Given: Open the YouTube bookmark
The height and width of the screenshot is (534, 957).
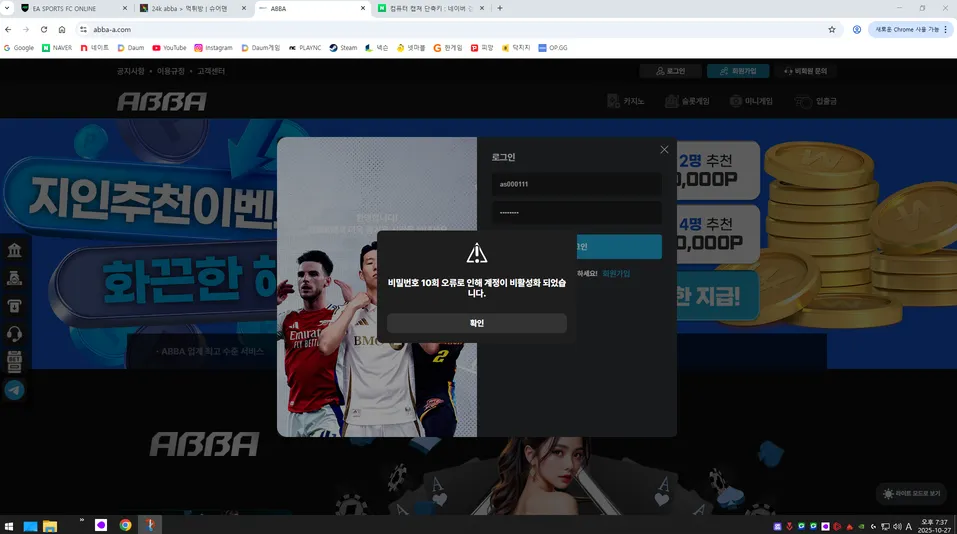Looking at the screenshot, I should click(169, 48).
